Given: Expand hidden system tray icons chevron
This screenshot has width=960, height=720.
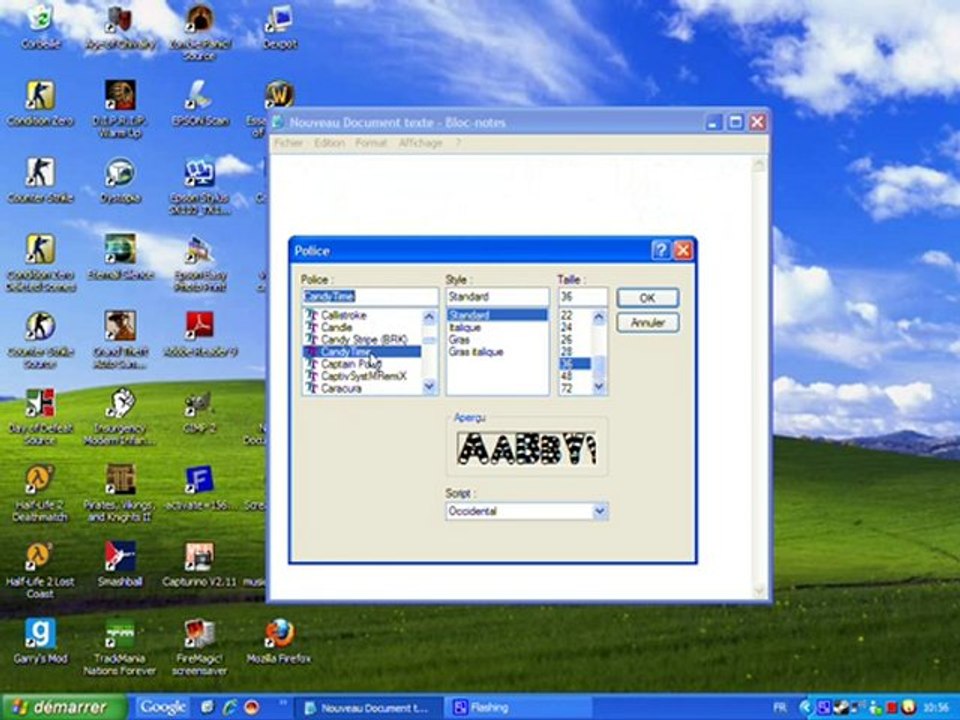Looking at the screenshot, I should coord(806,708).
